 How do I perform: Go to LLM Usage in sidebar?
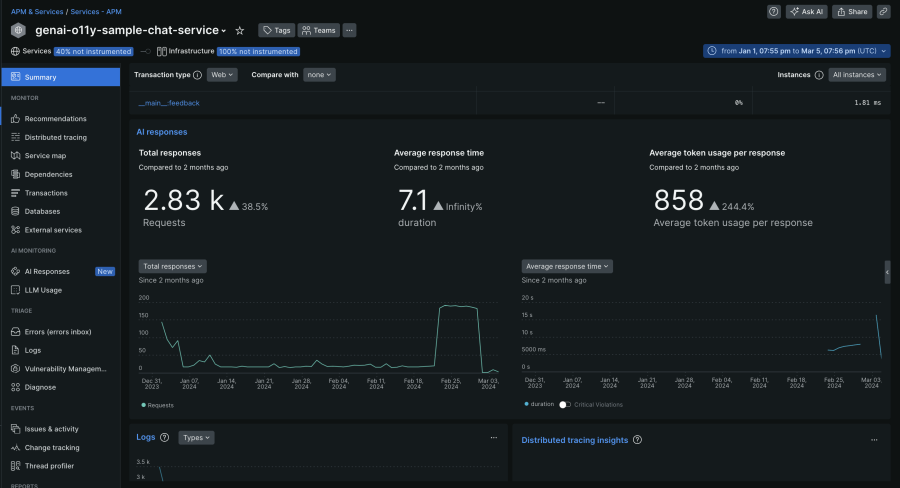(43, 290)
